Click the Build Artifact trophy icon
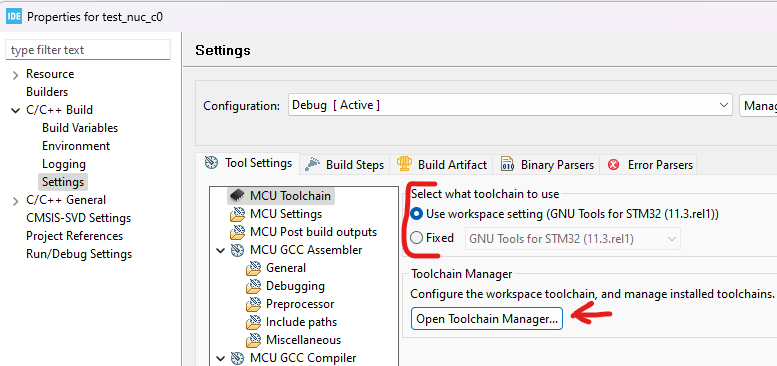The image size is (777, 366). (404, 164)
